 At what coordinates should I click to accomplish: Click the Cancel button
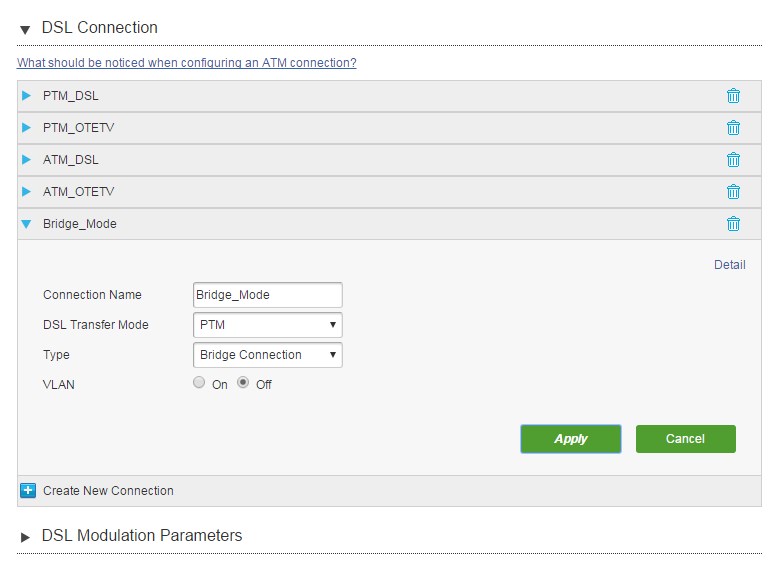pos(685,439)
